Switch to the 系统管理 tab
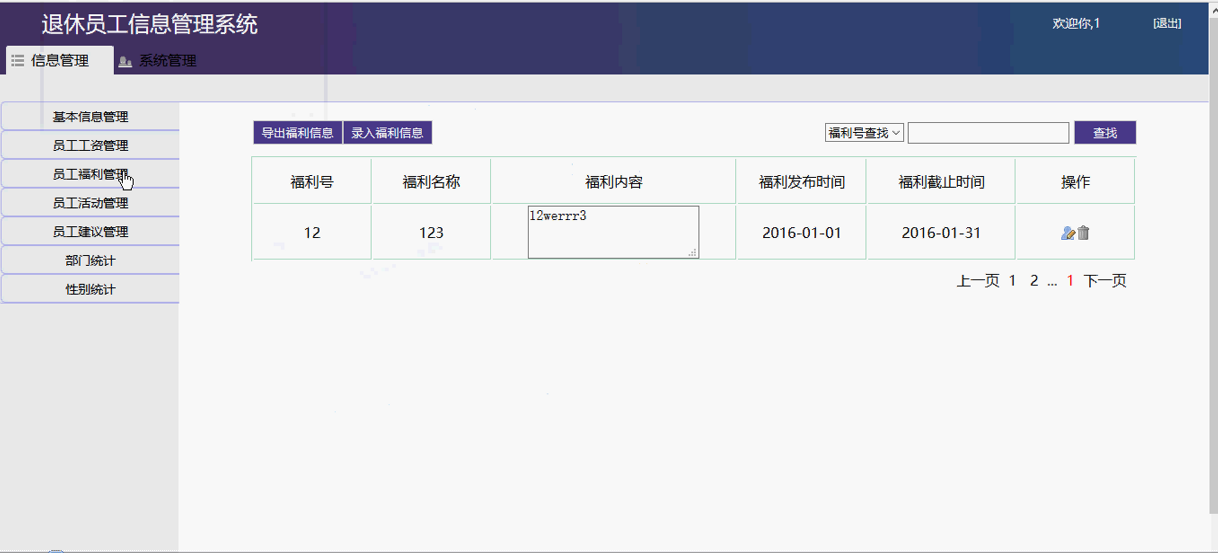The image size is (1218, 553). pos(157,61)
